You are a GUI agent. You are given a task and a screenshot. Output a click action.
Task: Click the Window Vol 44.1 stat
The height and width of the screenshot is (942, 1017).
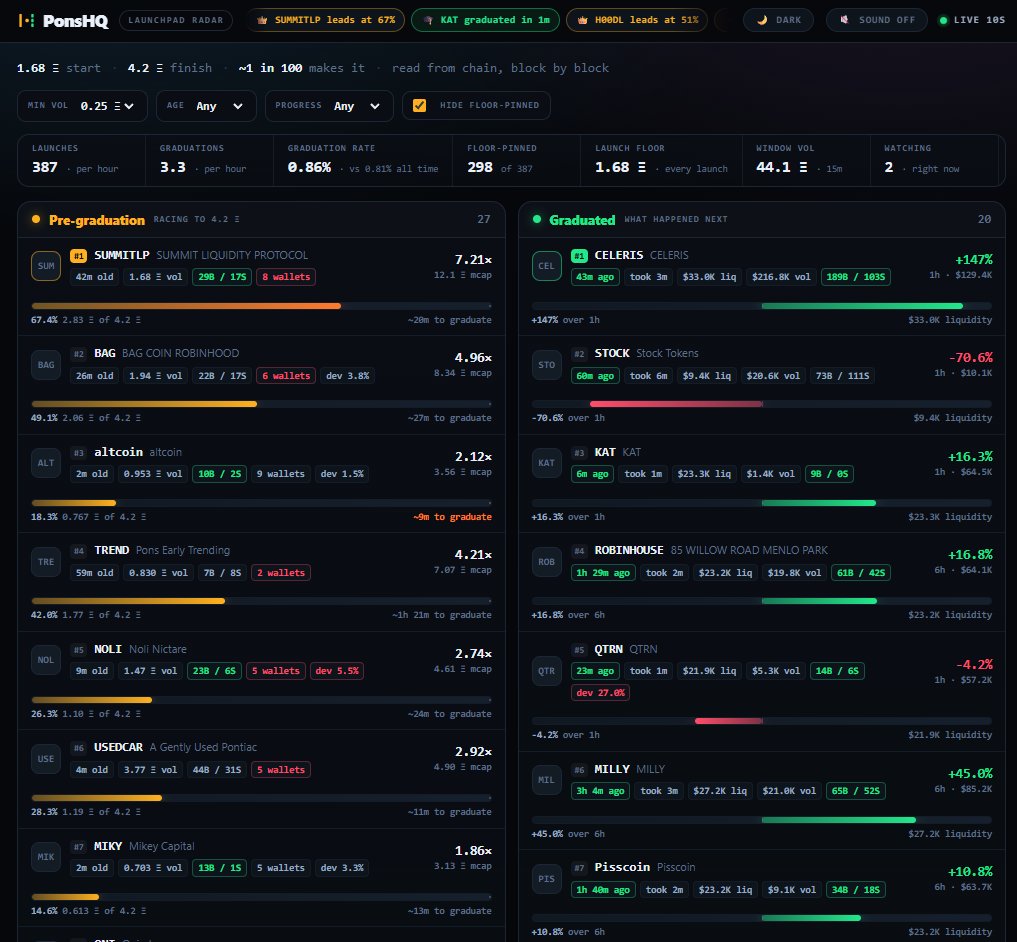806,160
